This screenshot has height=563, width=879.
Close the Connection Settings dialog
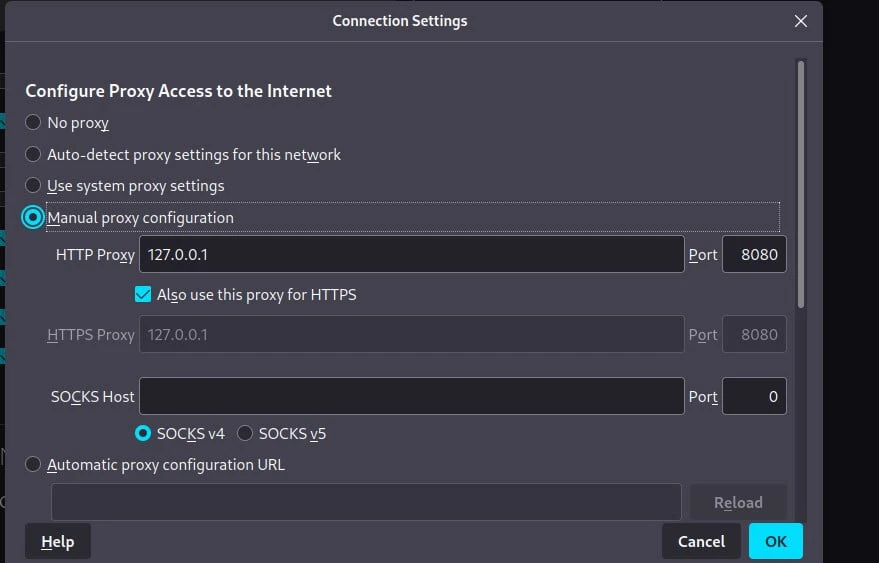(x=800, y=21)
